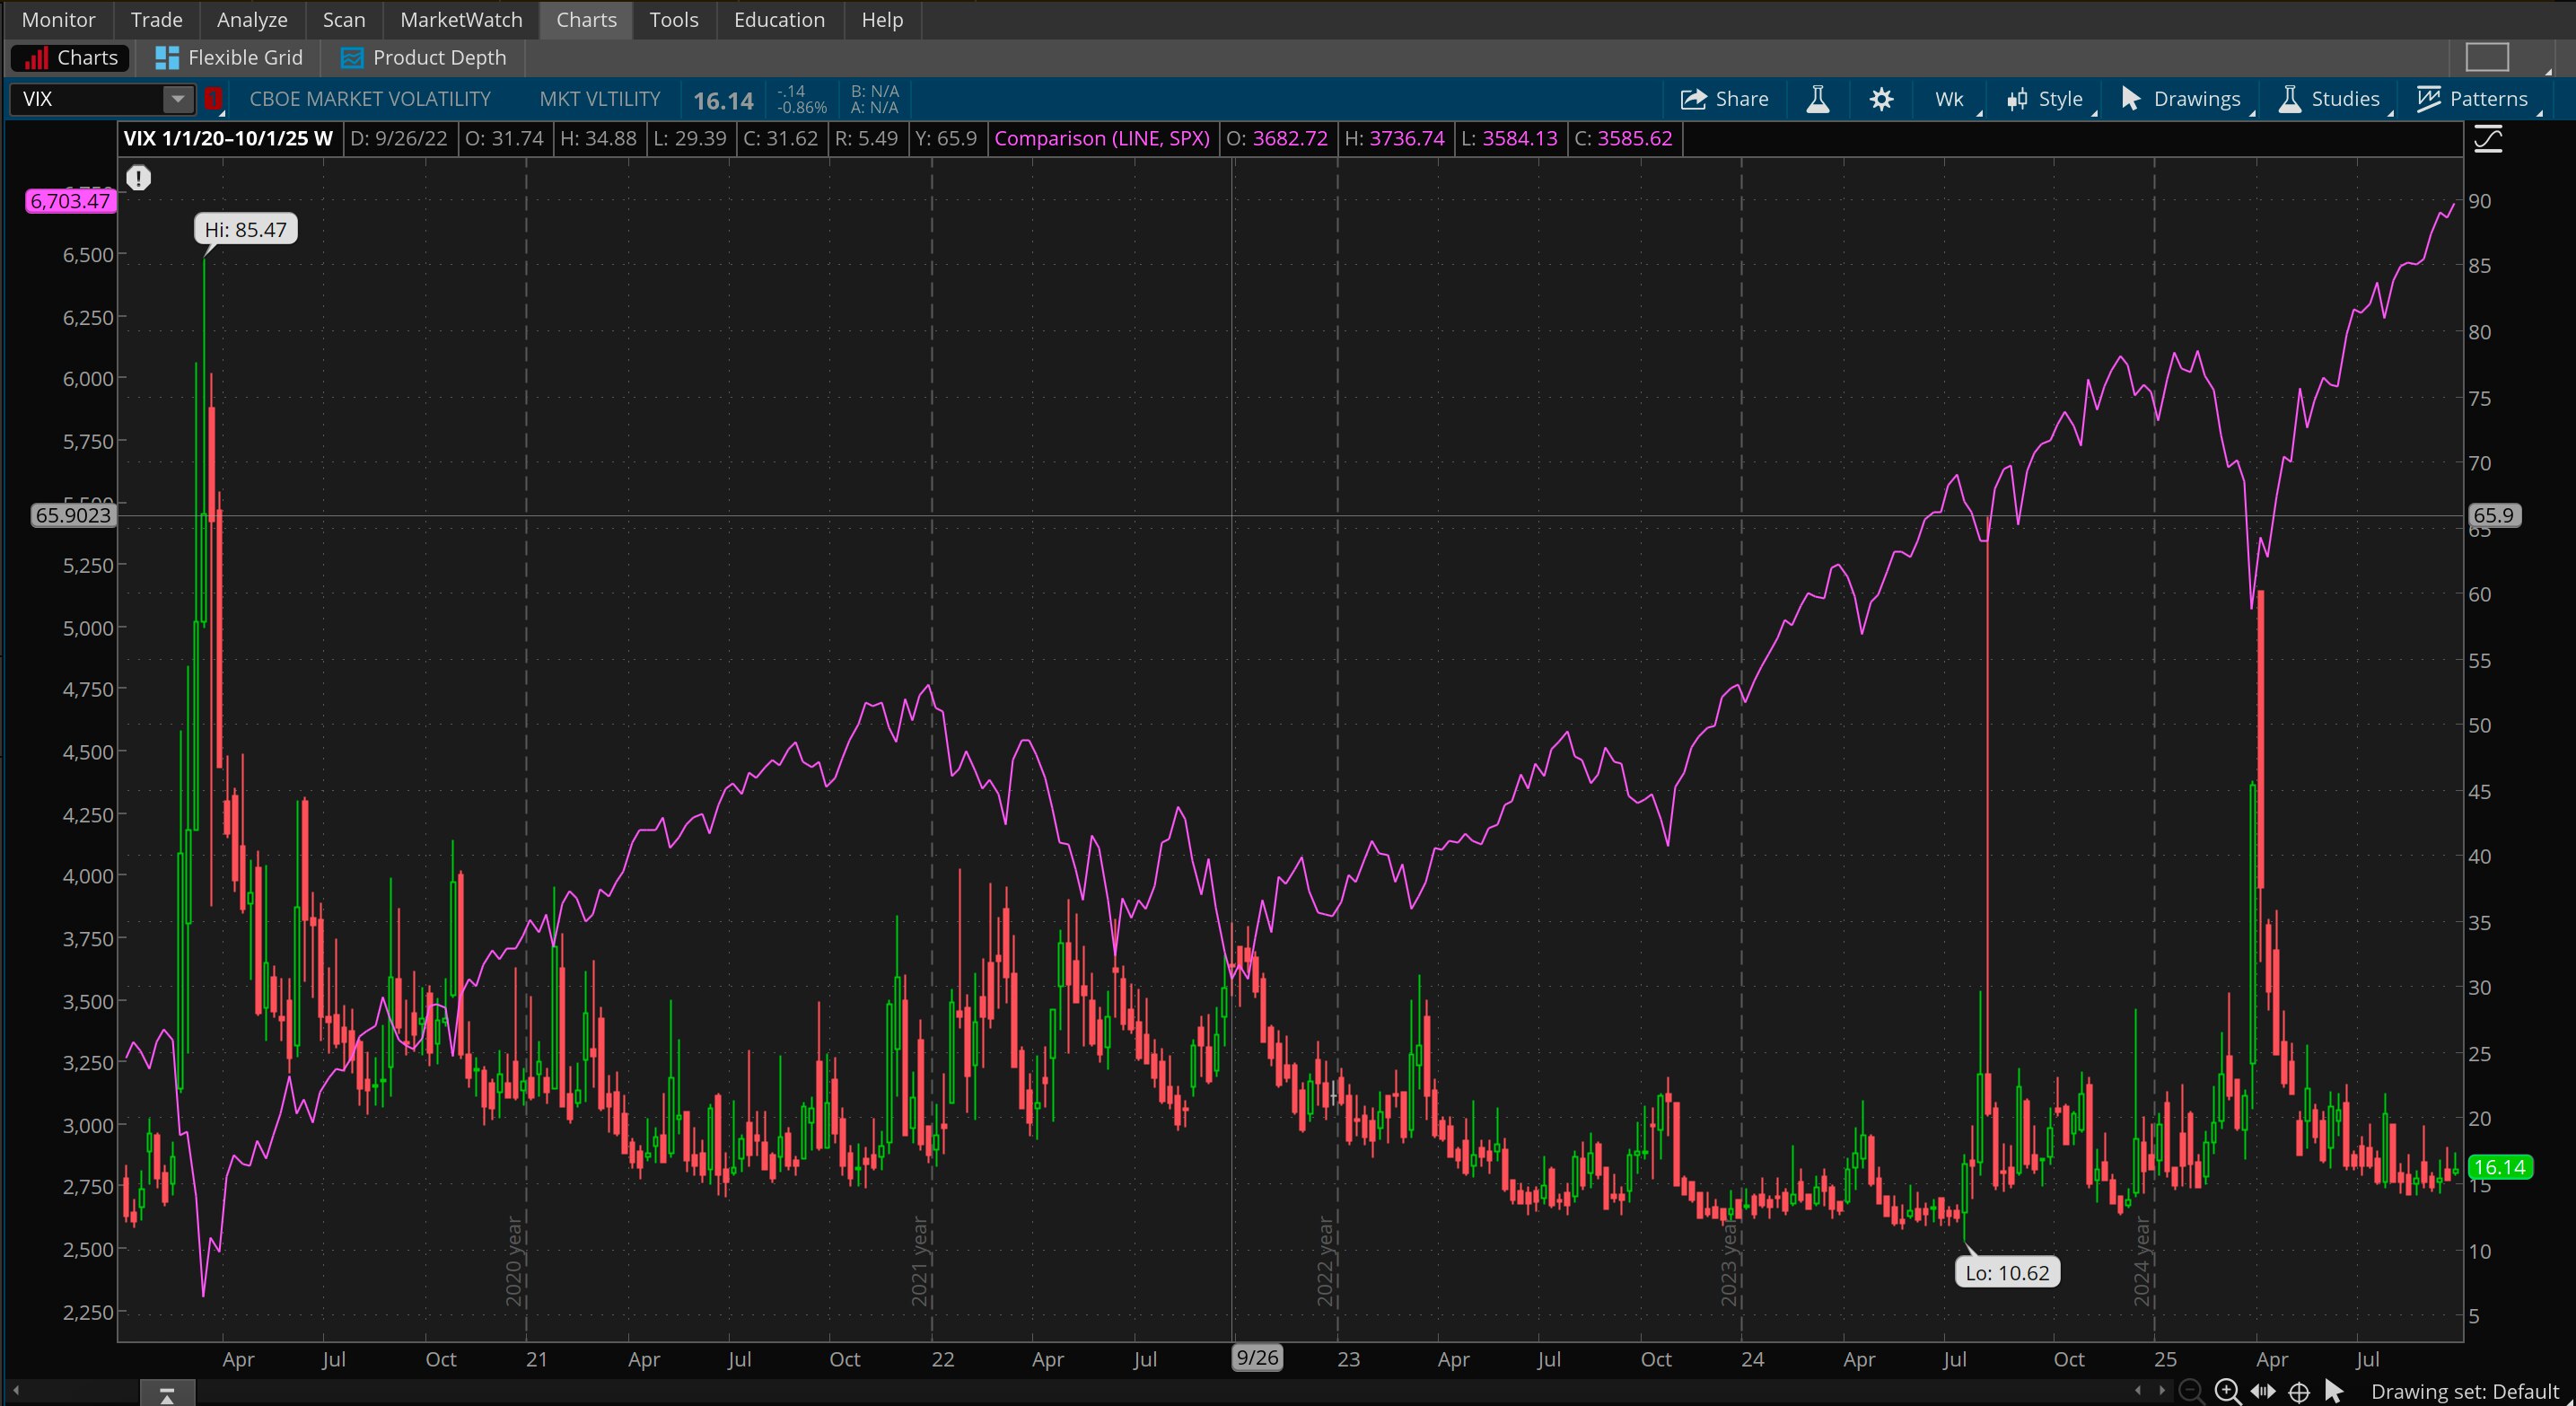Select the arrow cursor tool
Image resolution: width=2576 pixels, height=1406 pixels.
[x=2331, y=1391]
